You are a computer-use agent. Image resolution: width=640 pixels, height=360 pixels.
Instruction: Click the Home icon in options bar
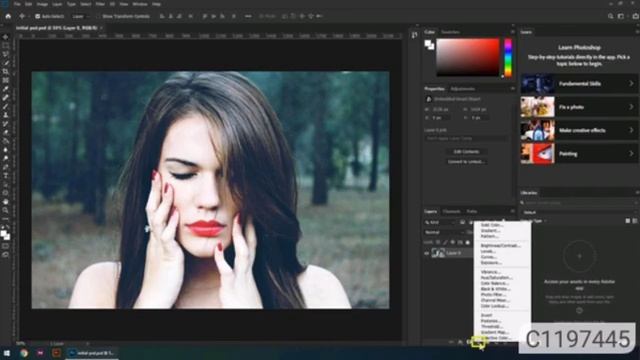pyautogui.click(x=8, y=16)
